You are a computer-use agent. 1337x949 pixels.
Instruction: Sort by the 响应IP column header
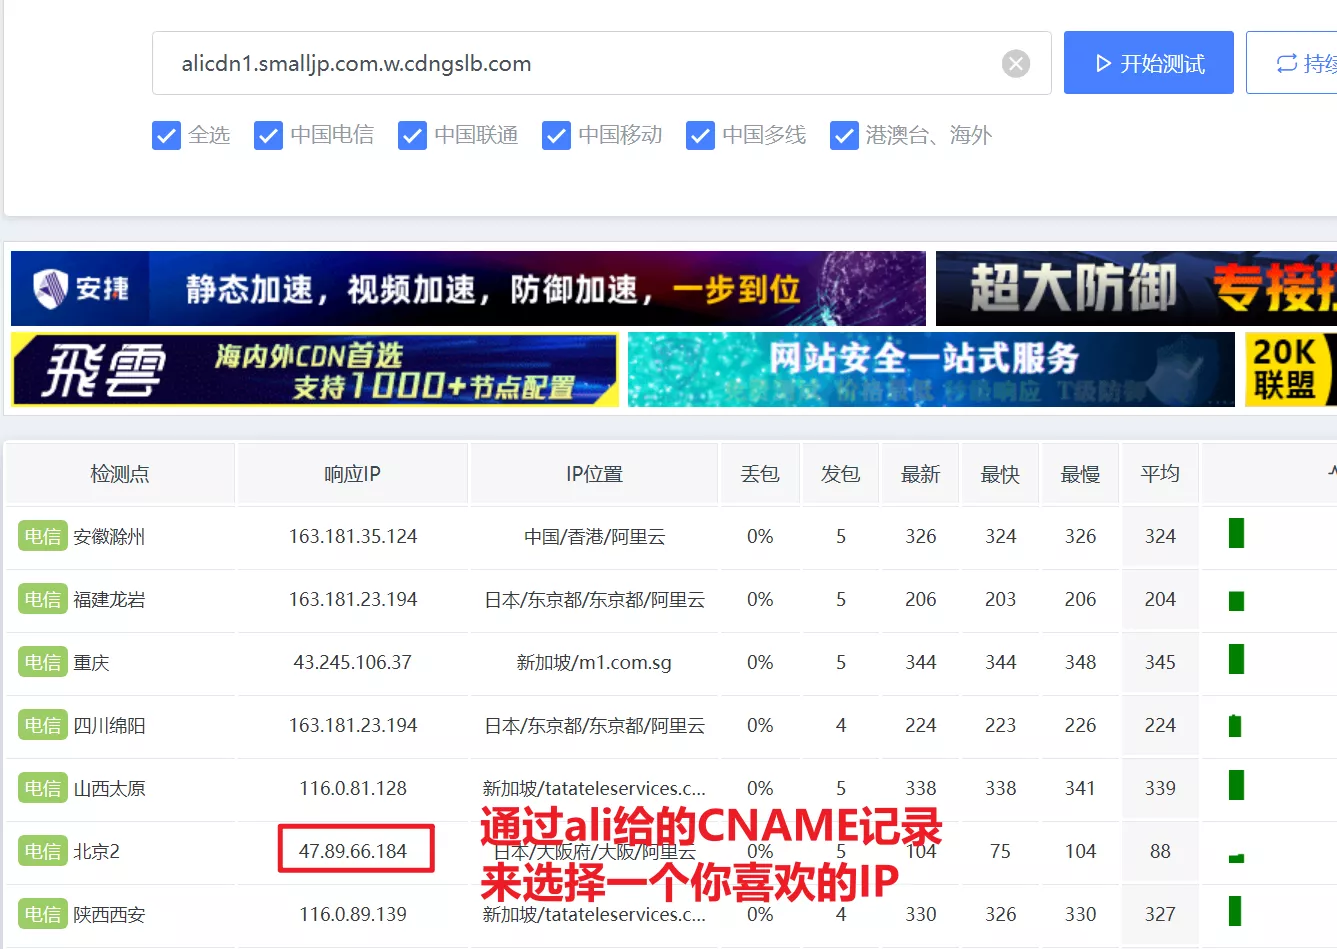[x=352, y=474]
